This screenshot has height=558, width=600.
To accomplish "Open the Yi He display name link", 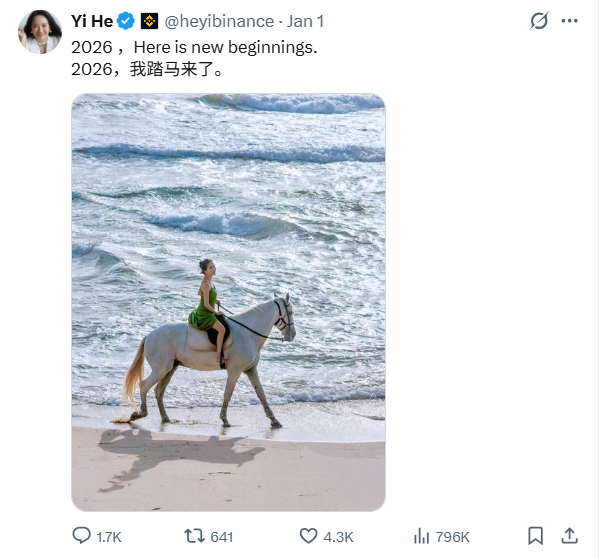I will click(92, 21).
